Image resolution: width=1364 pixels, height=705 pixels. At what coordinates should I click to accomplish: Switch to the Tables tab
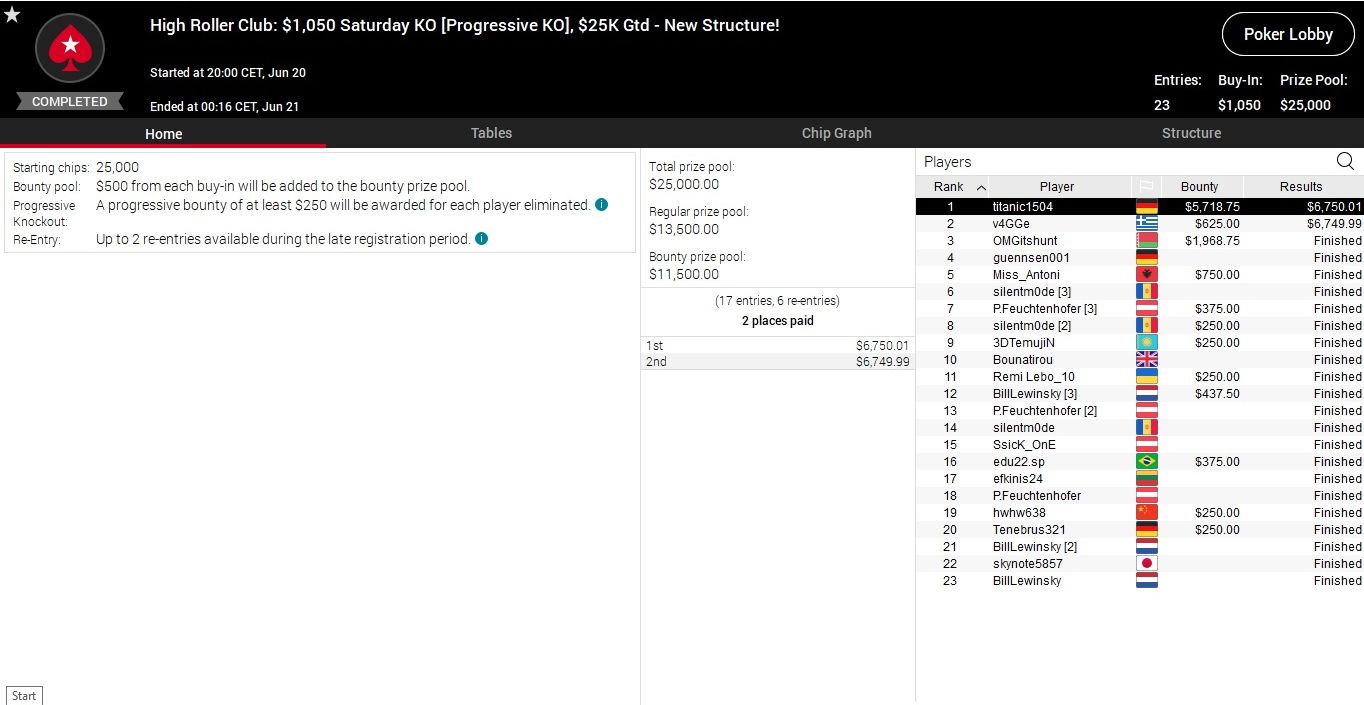[491, 133]
